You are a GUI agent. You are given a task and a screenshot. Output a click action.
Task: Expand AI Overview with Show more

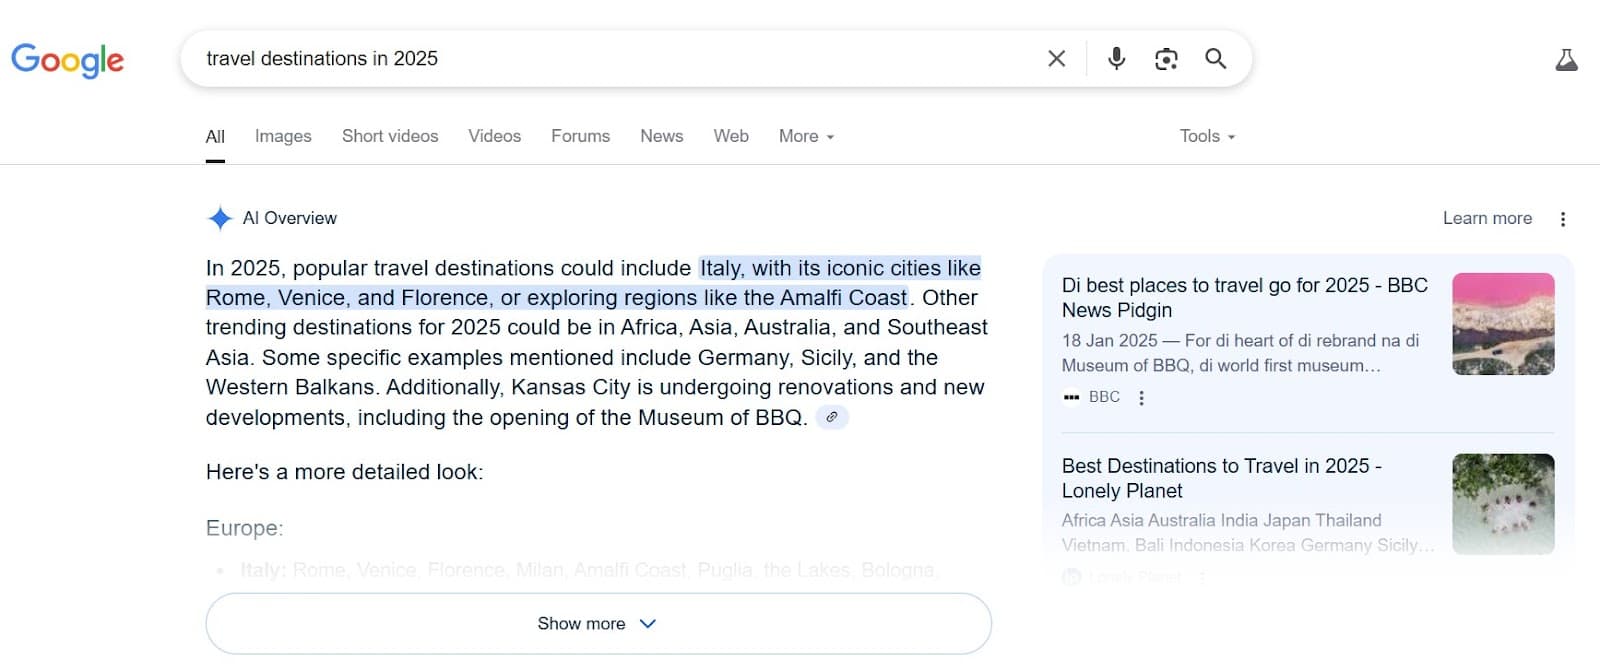pos(598,623)
